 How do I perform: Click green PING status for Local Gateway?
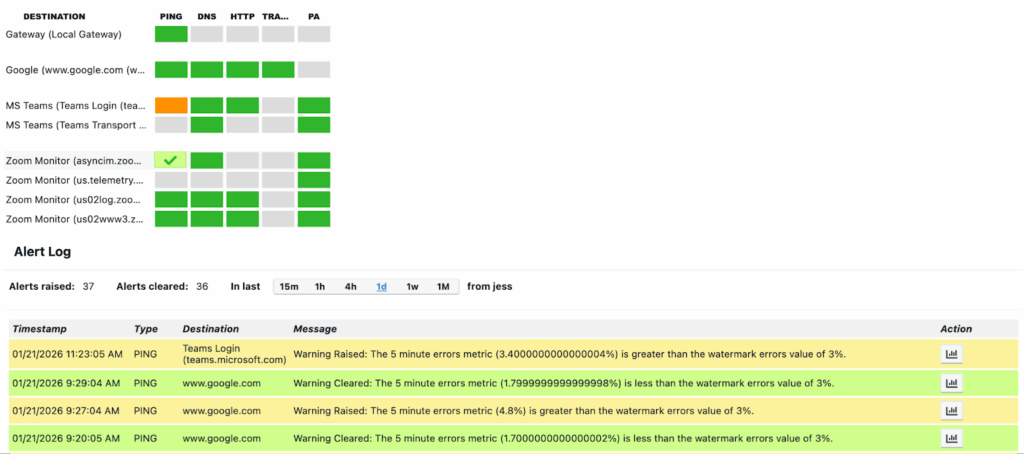coord(171,34)
